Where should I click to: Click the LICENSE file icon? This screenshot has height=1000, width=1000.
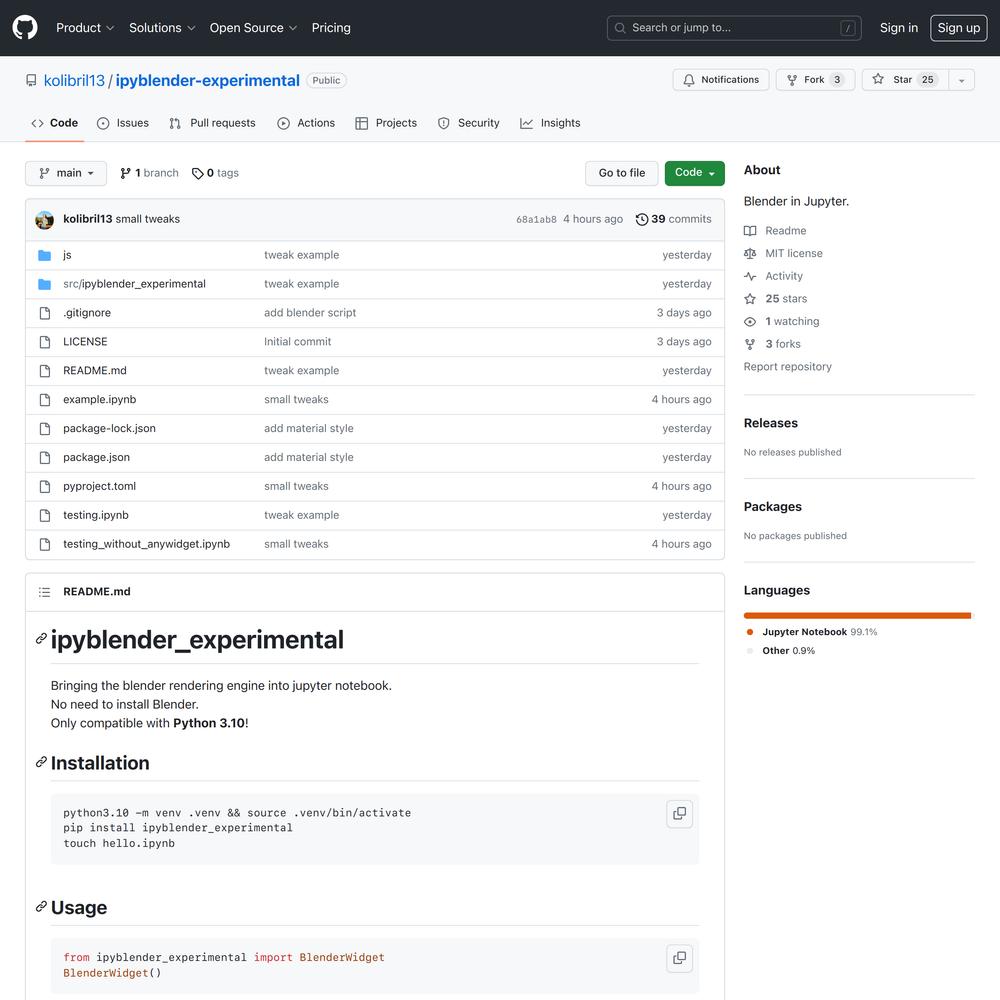pos(45,342)
